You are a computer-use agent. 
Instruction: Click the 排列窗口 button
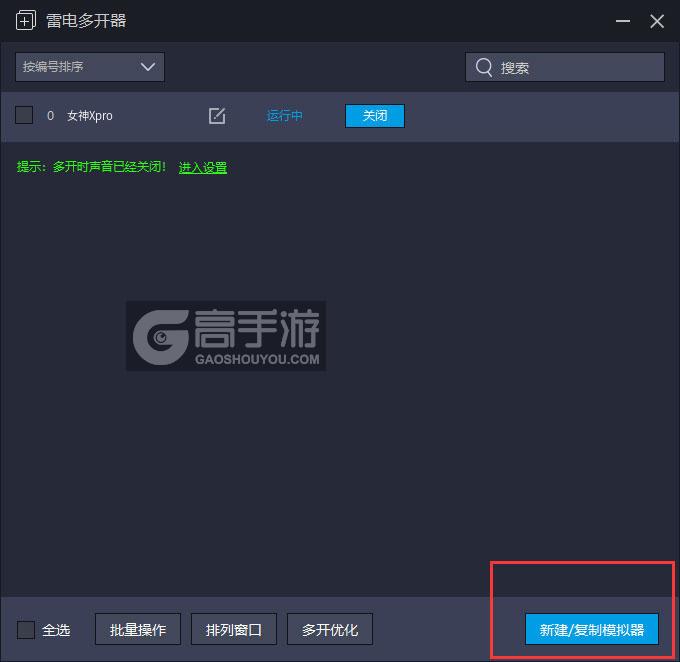(x=234, y=629)
